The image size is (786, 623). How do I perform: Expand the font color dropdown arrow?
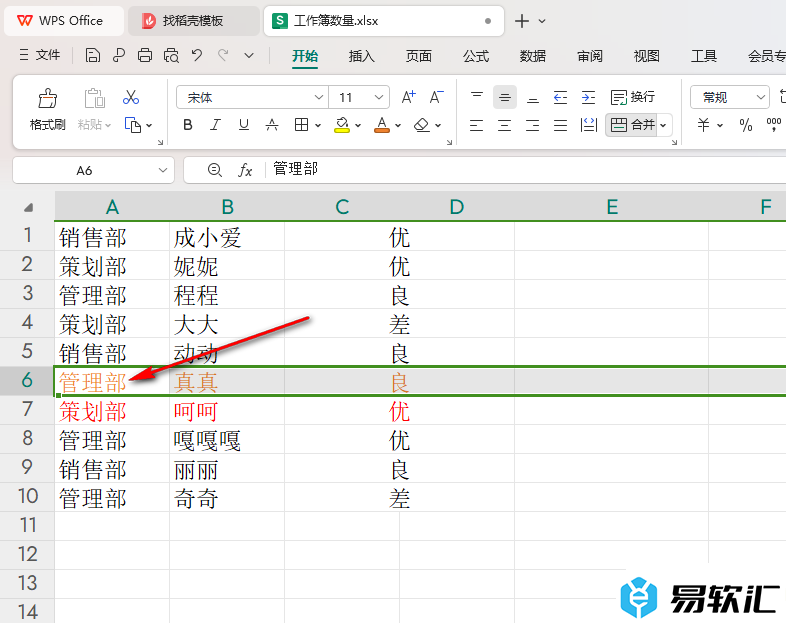point(398,125)
